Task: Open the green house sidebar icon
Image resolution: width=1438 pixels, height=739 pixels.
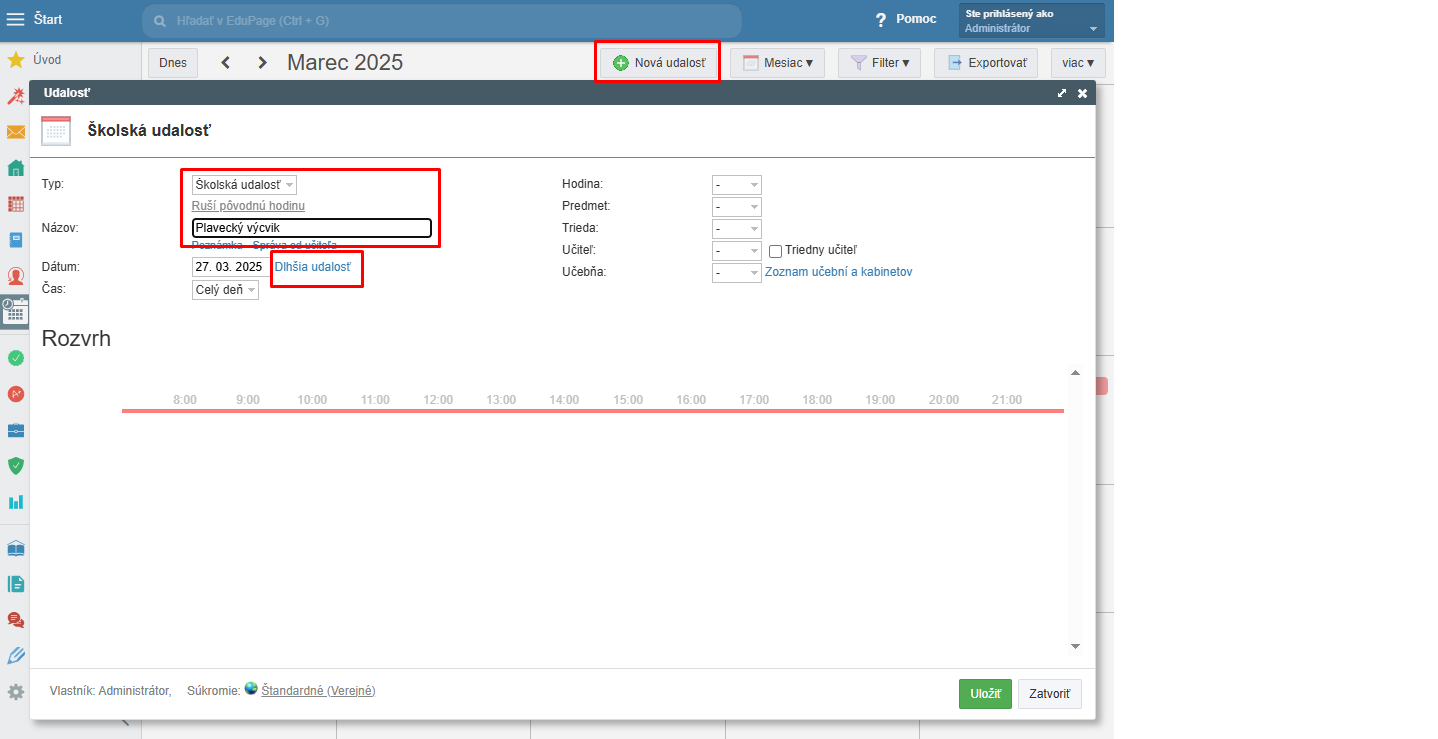Action: point(15,168)
